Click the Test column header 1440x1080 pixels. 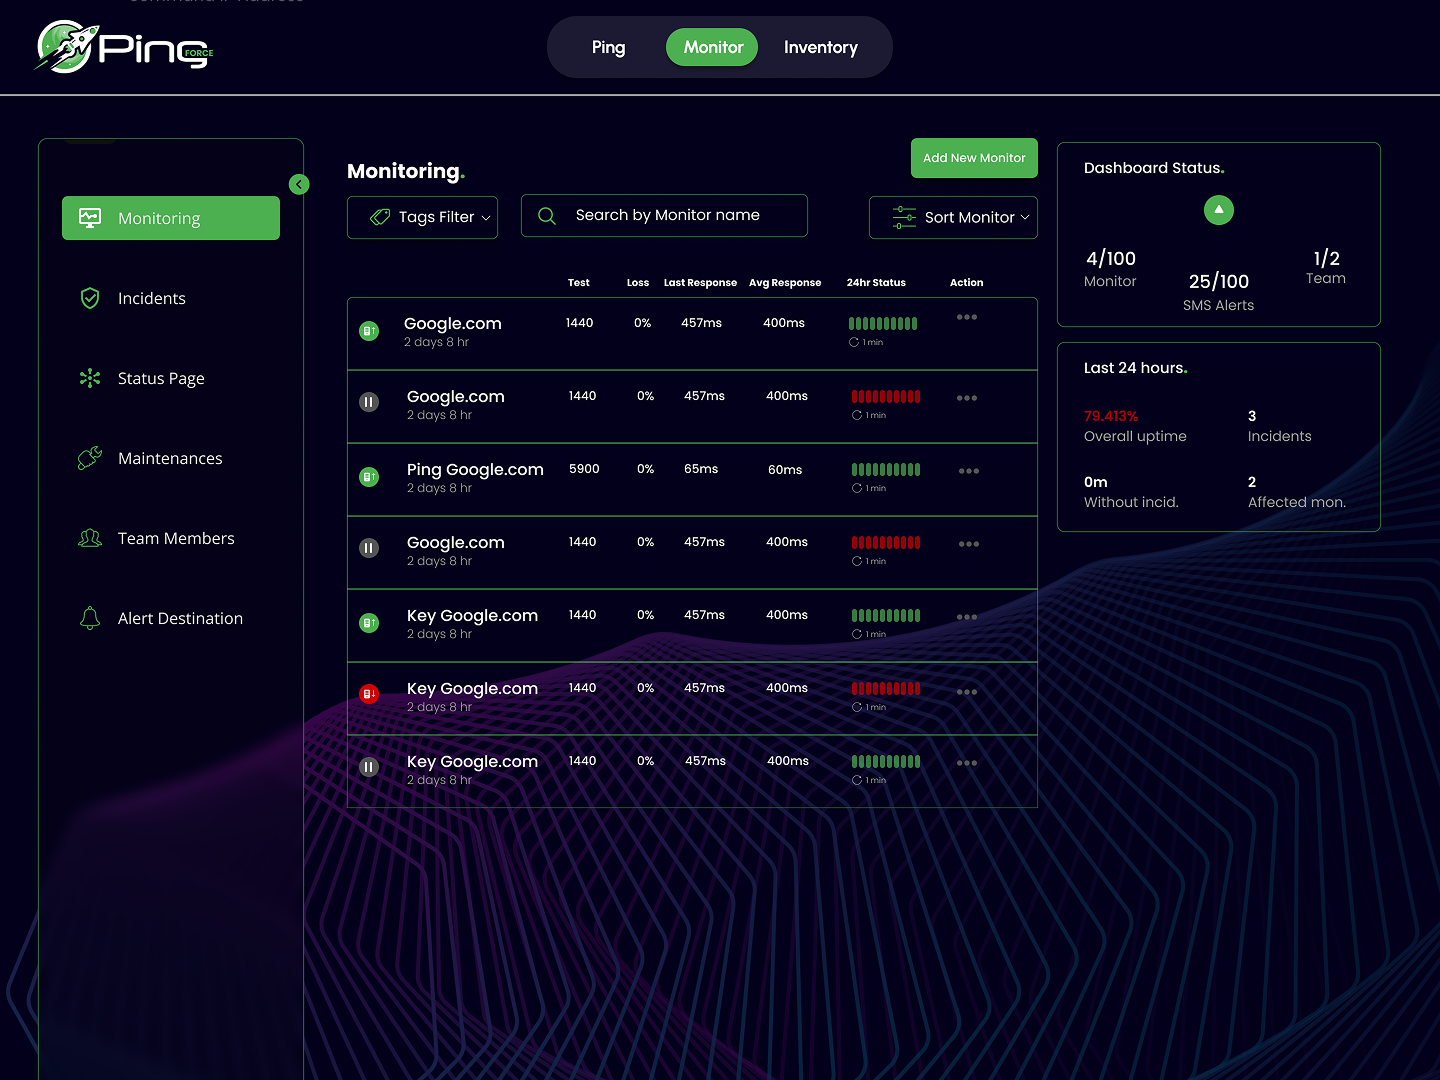(x=579, y=283)
